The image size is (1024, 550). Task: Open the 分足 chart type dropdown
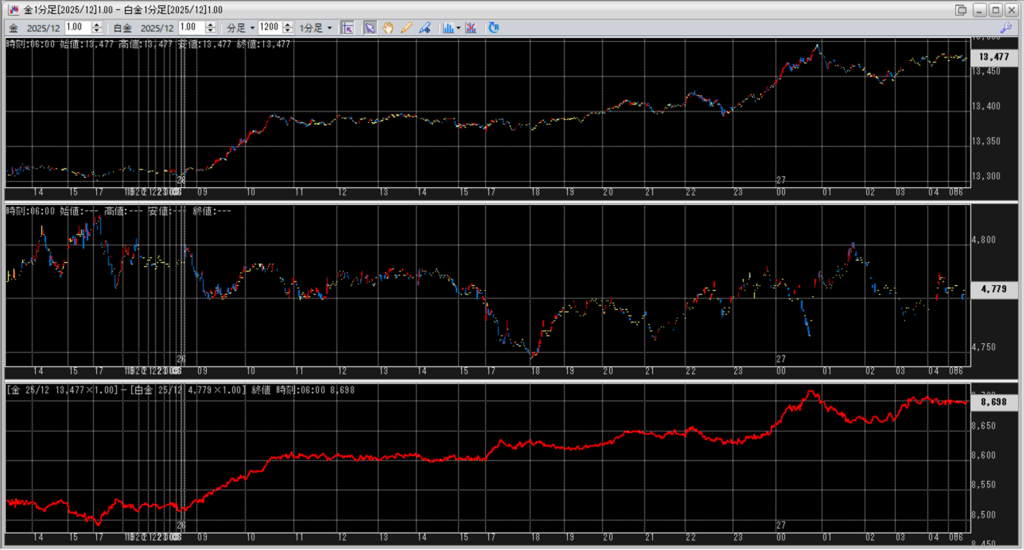pos(240,27)
